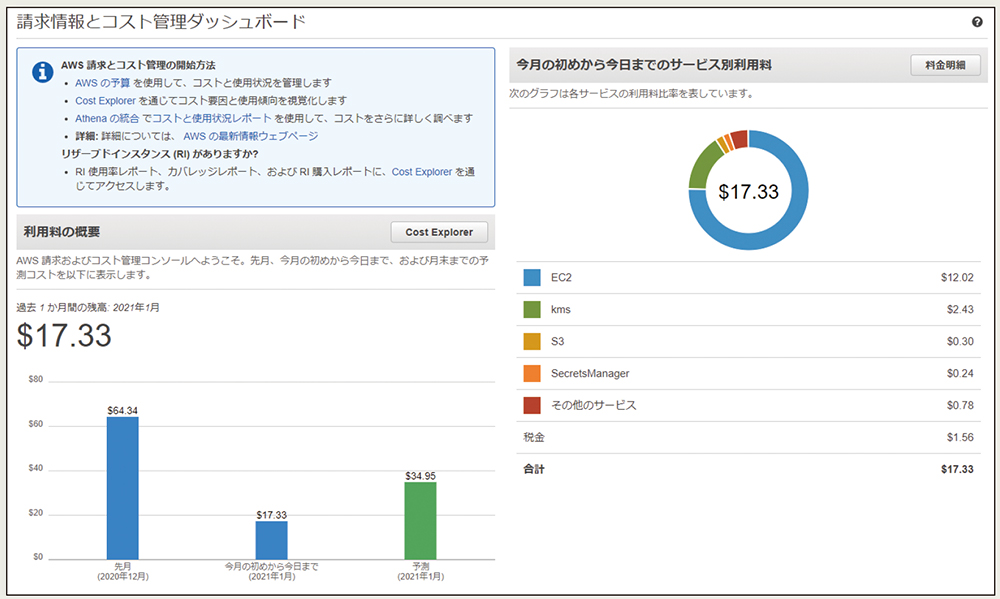Image resolution: width=1000 pixels, height=599 pixels.
Task: Click the $2.43 kms amount
Action: 960,309
